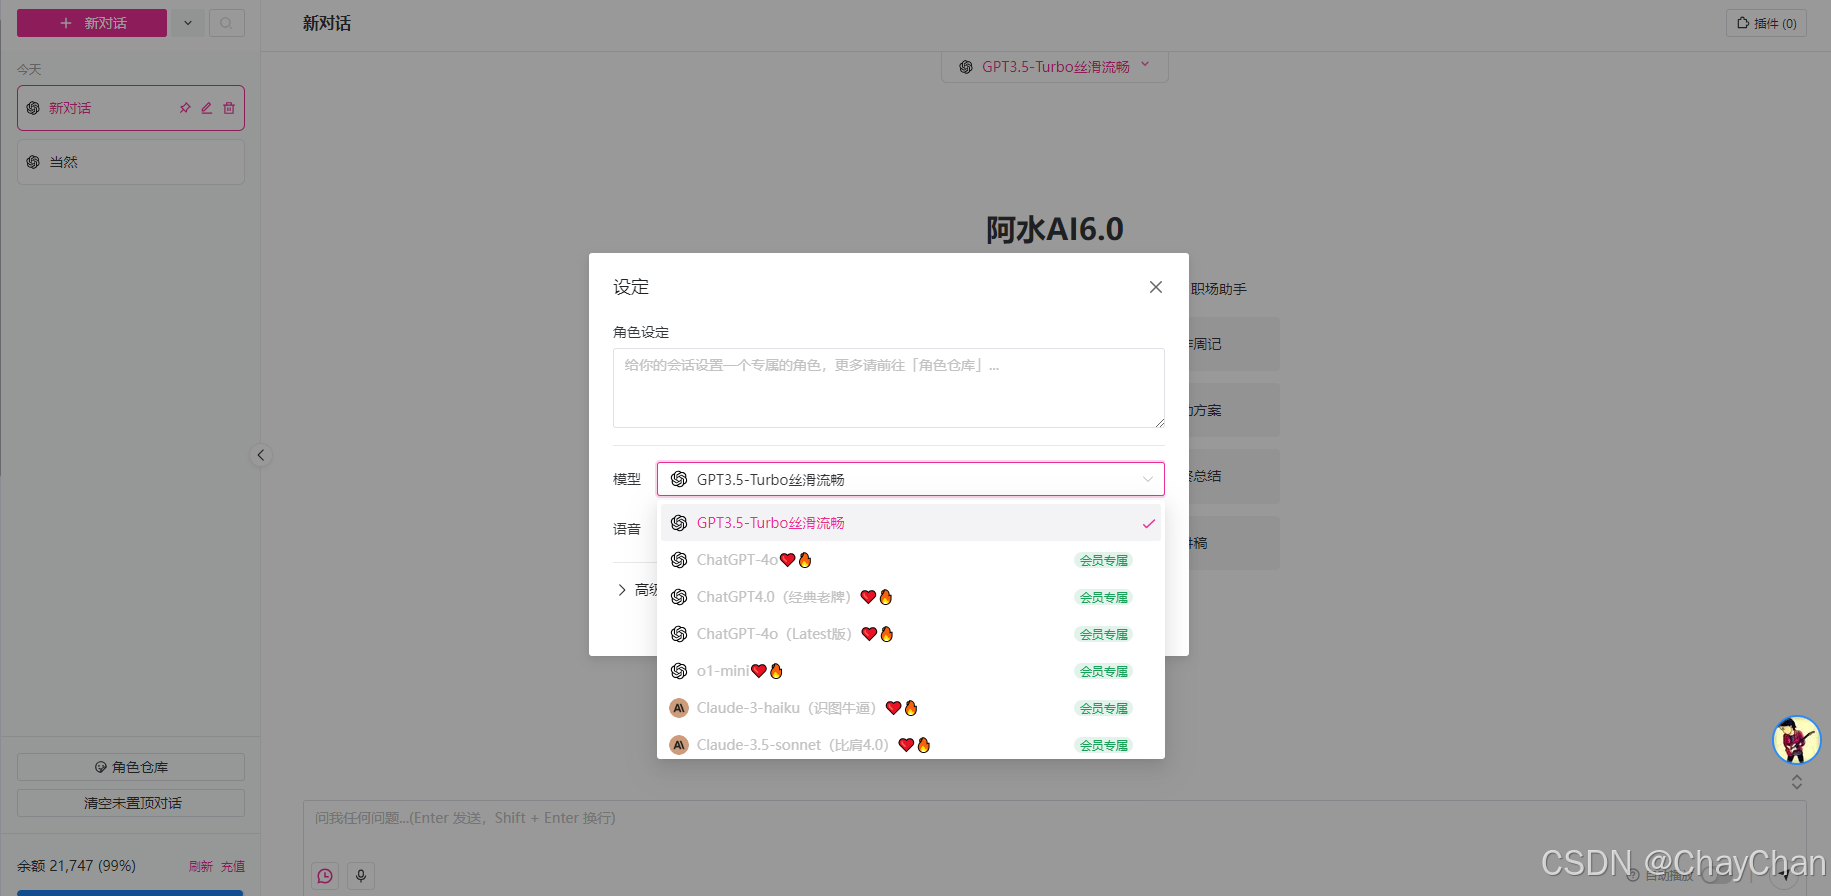The width and height of the screenshot is (1831, 896).
Task: Open the 角色仓库 role library
Action: (131, 767)
